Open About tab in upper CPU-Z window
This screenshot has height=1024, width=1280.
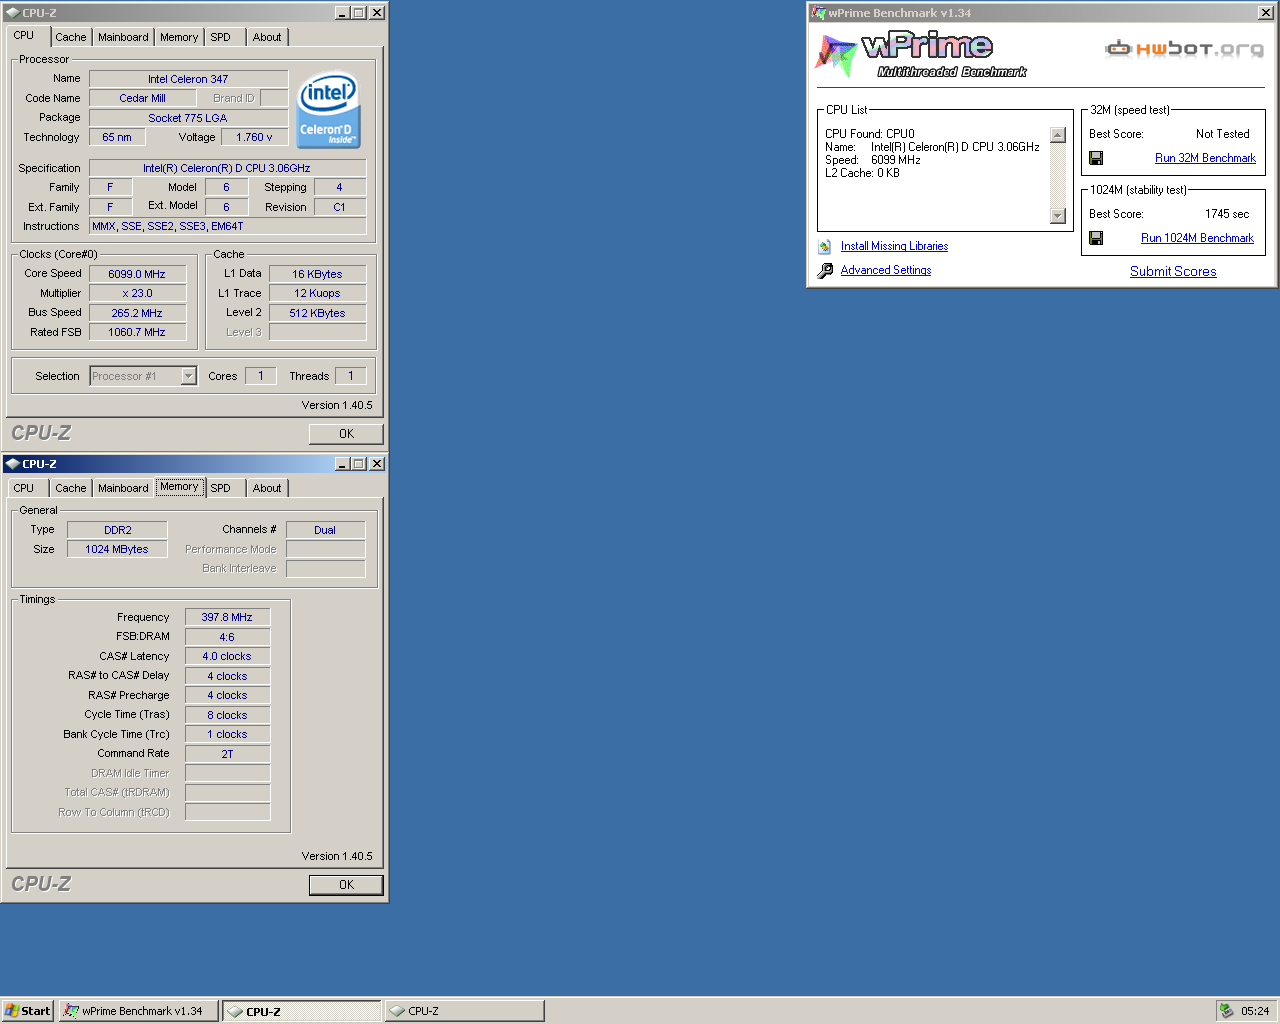tap(267, 37)
